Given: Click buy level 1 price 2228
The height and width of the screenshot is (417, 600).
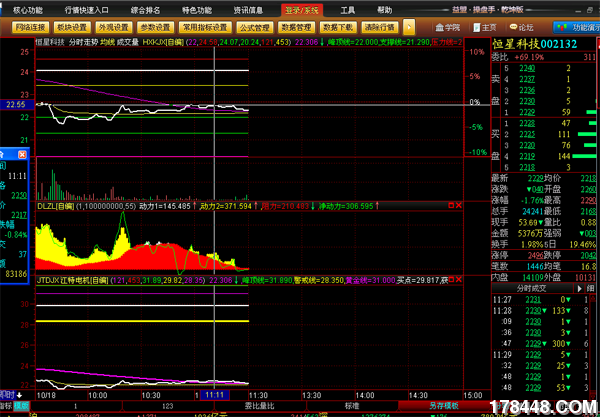Looking at the screenshot, I should (x=527, y=124).
